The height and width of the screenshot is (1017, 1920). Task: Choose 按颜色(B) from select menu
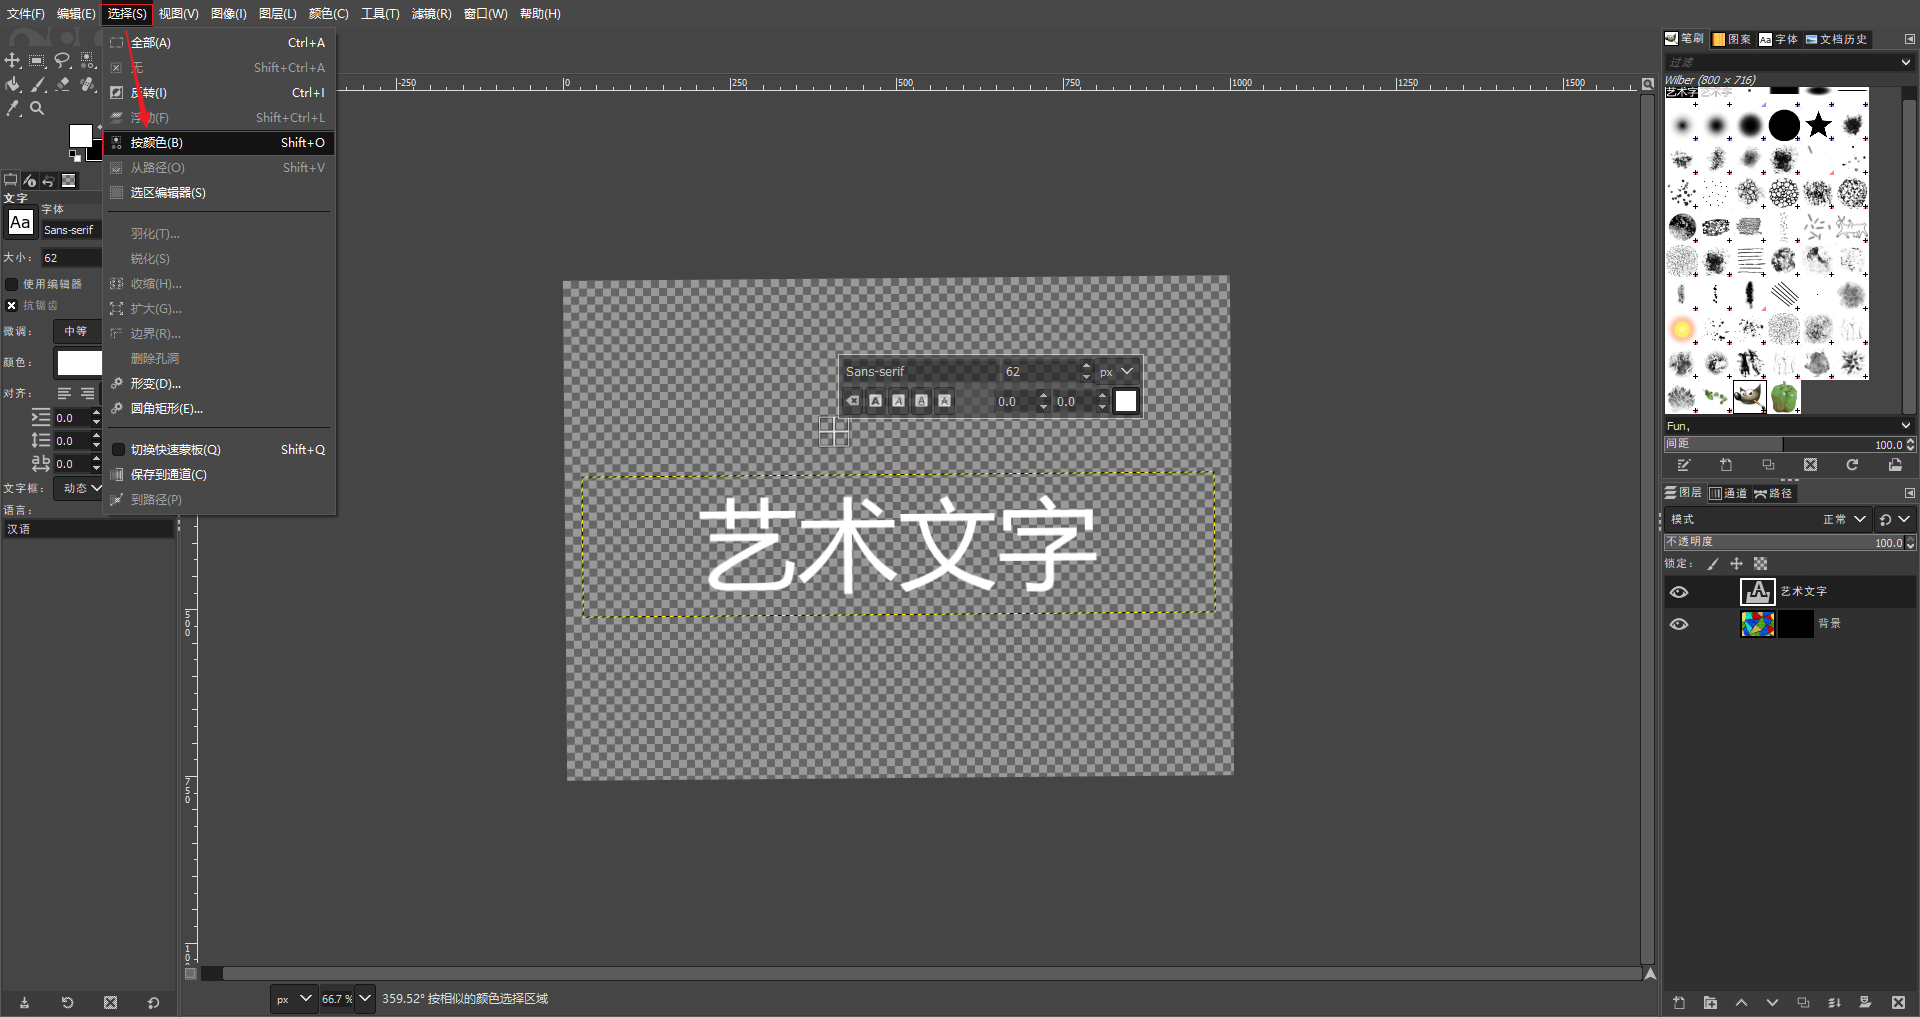219,143
